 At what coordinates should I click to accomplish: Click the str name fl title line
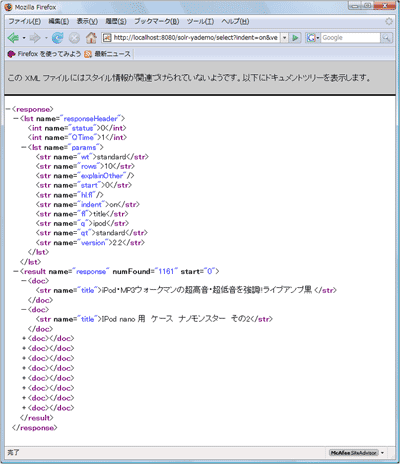click(82, 214)
